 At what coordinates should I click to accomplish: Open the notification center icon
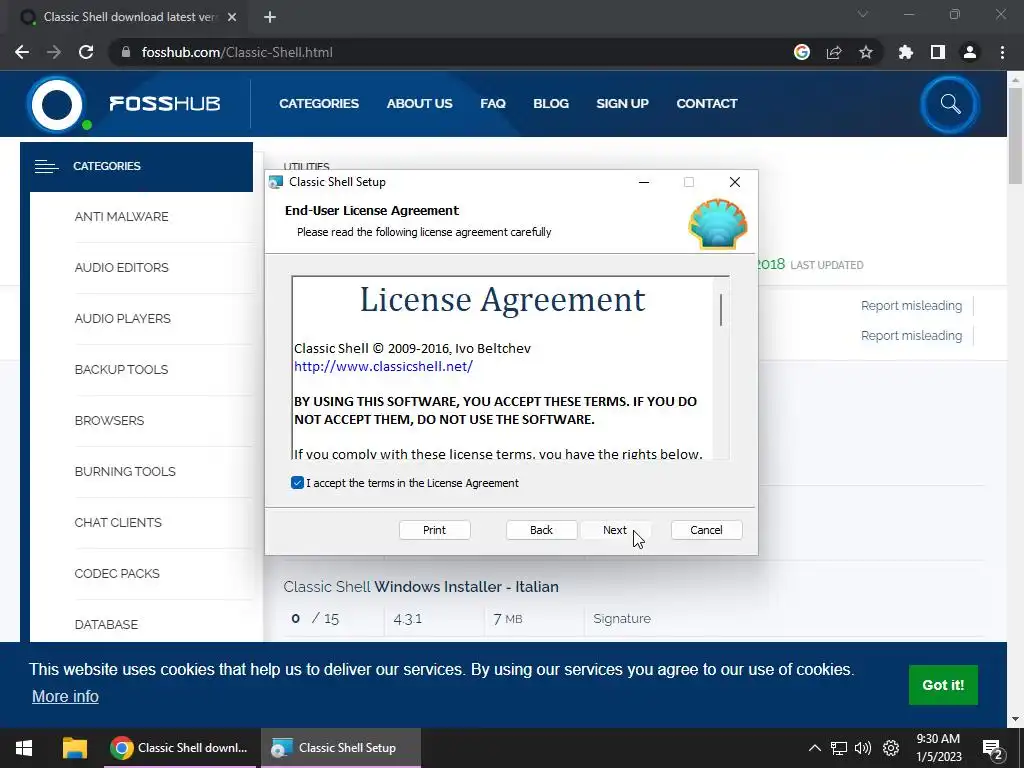[x=993, y=749]
